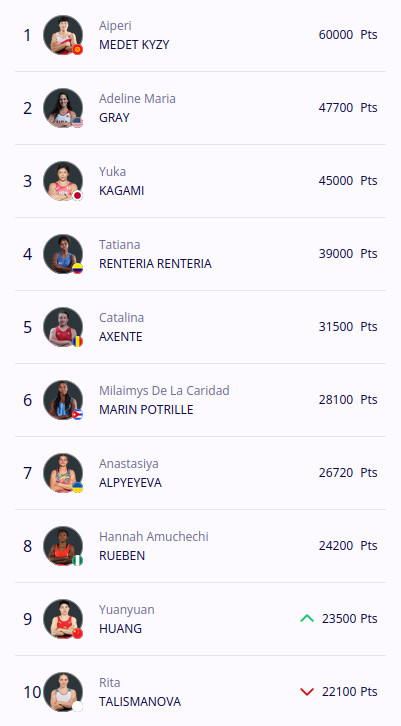This screenshot has width=401, height=726.
Task: Click the 60000 Pts score of rank one
Action: (348, 35)
